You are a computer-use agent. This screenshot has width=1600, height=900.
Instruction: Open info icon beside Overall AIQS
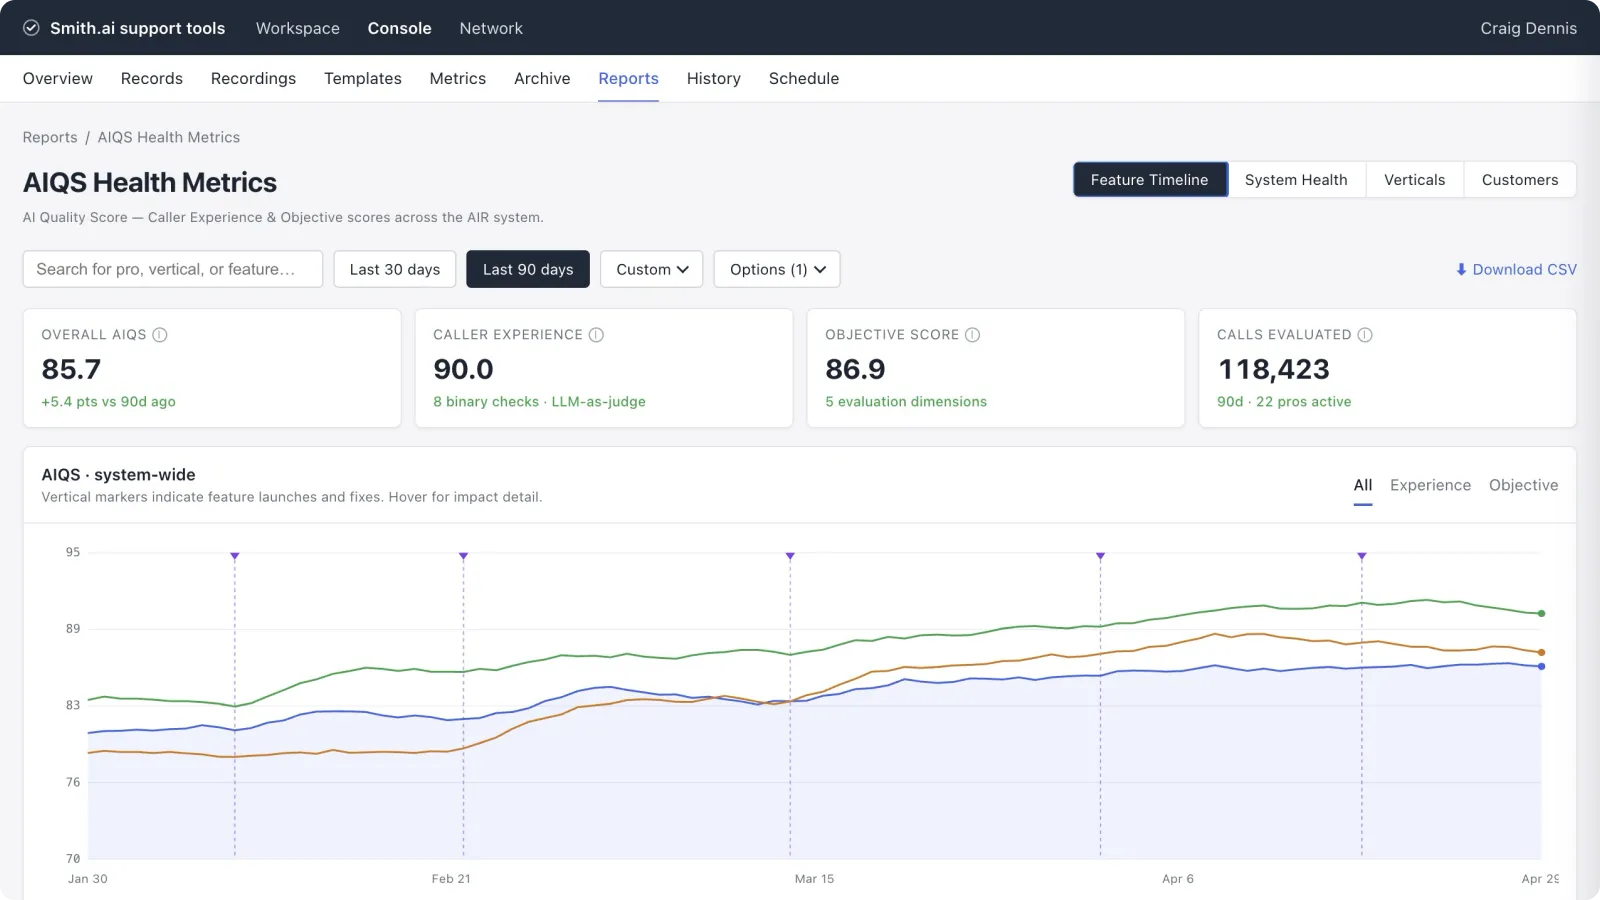coord(160,335)
